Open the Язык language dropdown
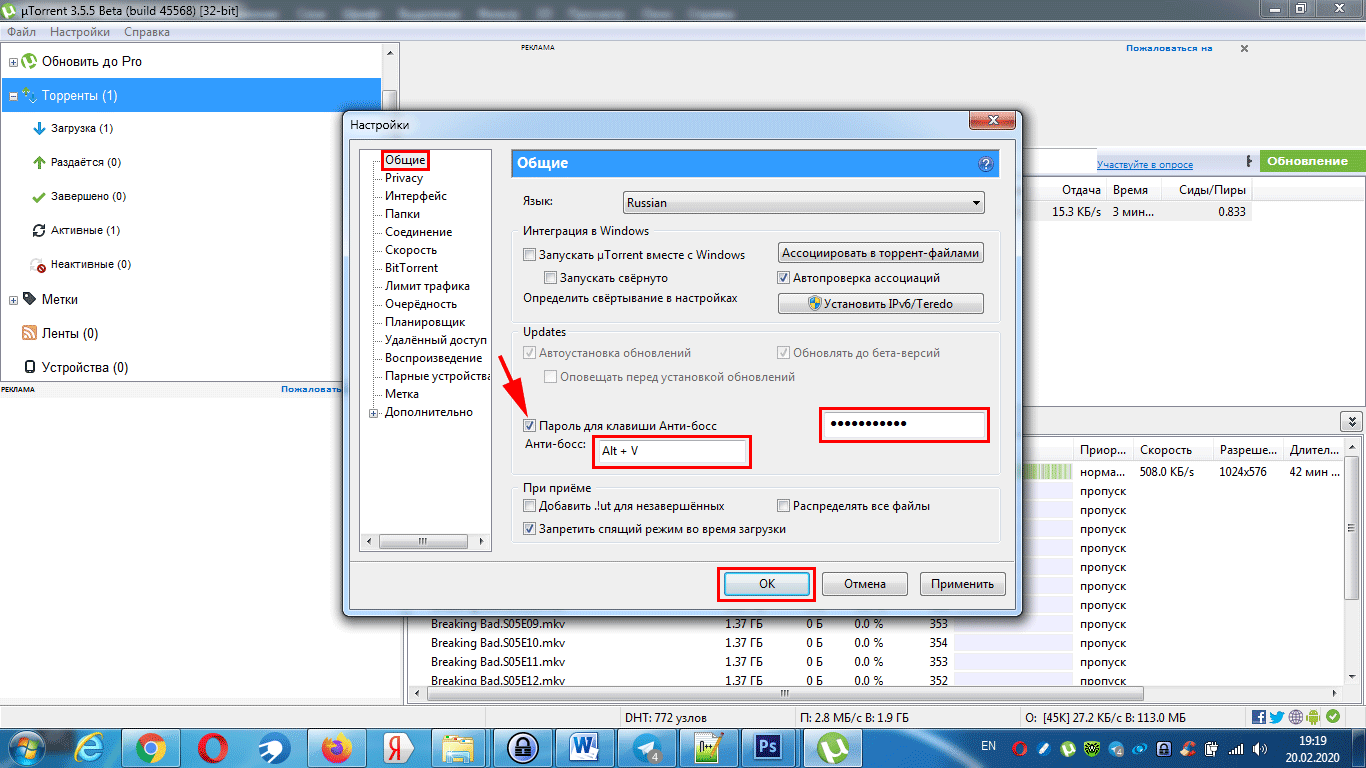Image resolution: width=1366 pixels, height=768 pixels. click(x=803, y=203)
